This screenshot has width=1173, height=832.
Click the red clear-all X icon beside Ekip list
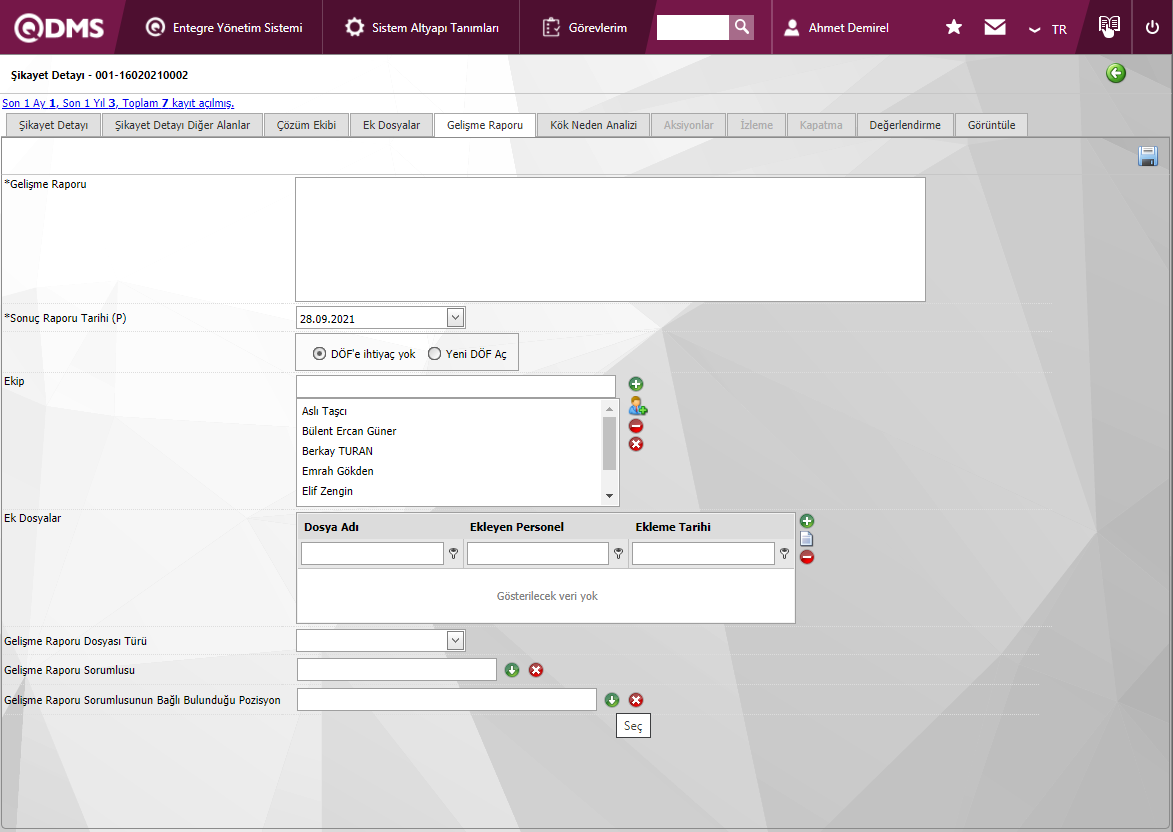(x=636, y=444)
